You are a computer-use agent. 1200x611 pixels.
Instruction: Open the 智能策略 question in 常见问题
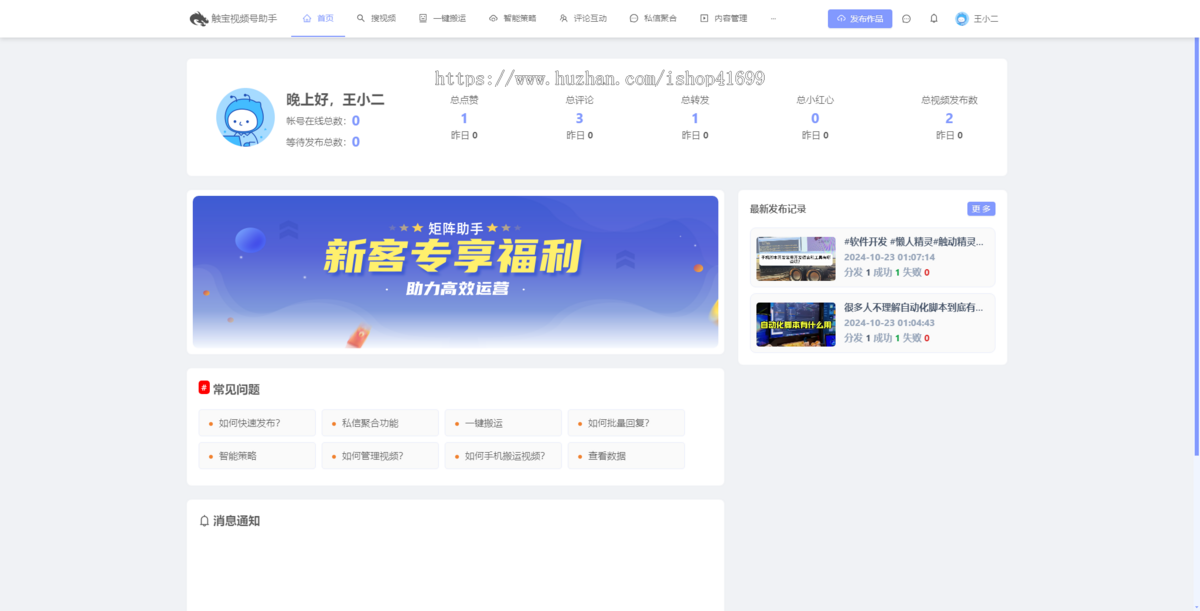pyautogui.click(x=257, y=456)
